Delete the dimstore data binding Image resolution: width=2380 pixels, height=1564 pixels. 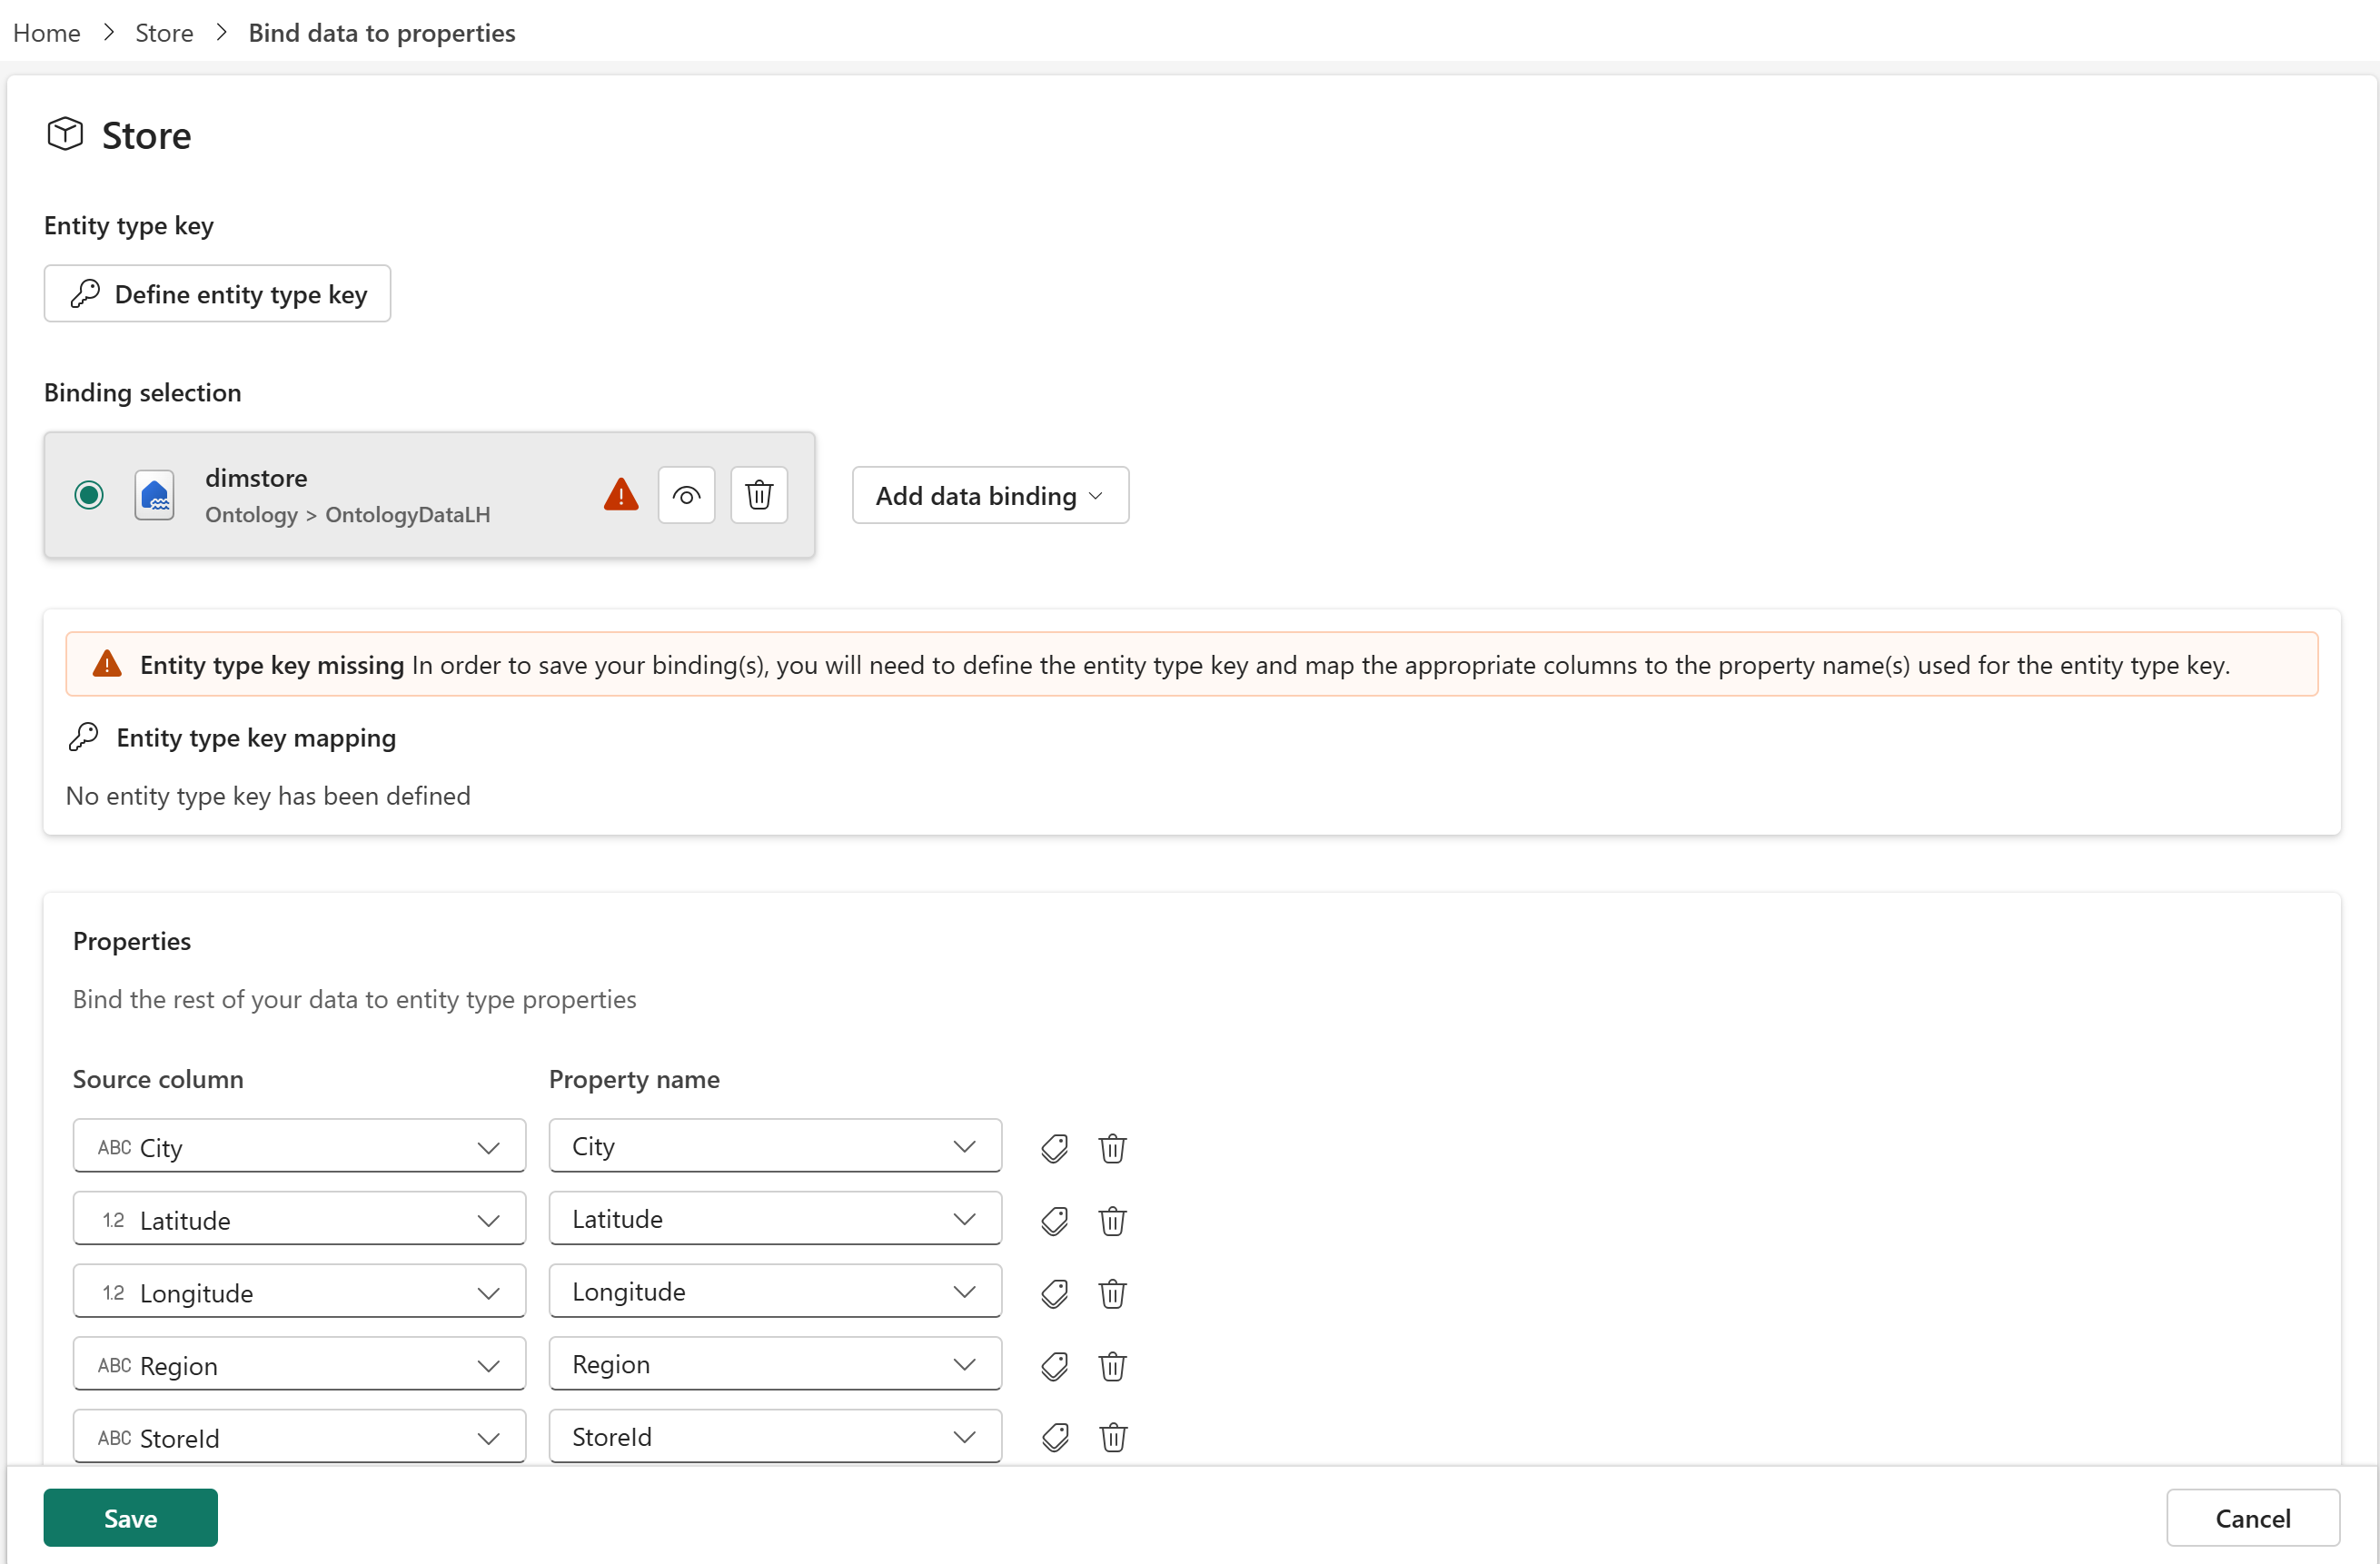tap(759, 495)
